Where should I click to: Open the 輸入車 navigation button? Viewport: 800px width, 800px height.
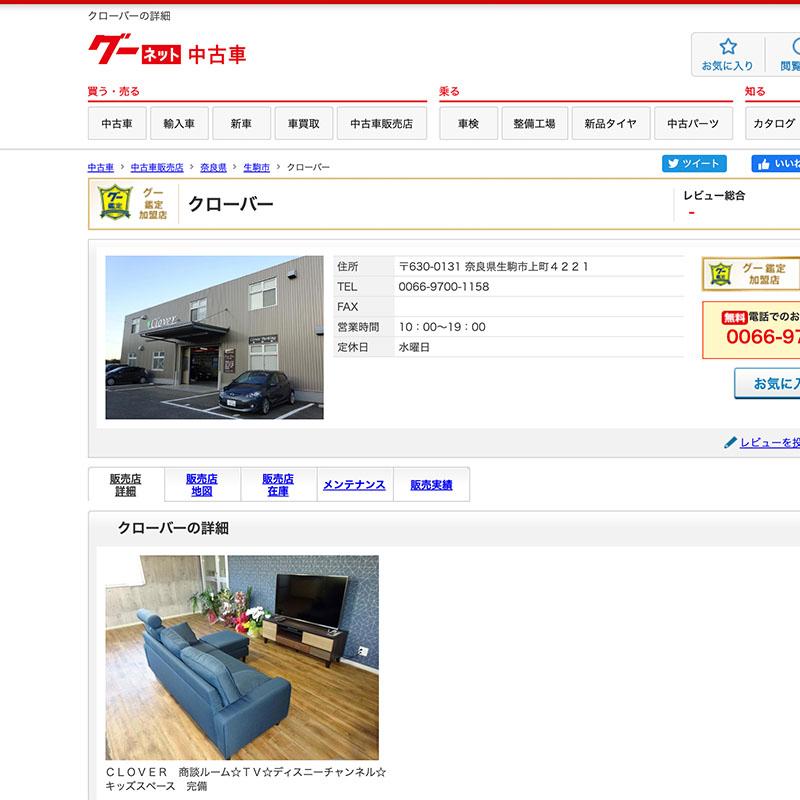point(179,123)
